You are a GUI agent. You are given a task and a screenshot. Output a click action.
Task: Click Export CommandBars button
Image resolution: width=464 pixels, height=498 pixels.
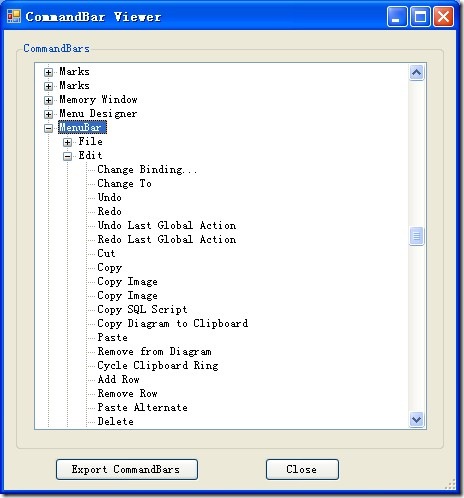tap(127, 469)
